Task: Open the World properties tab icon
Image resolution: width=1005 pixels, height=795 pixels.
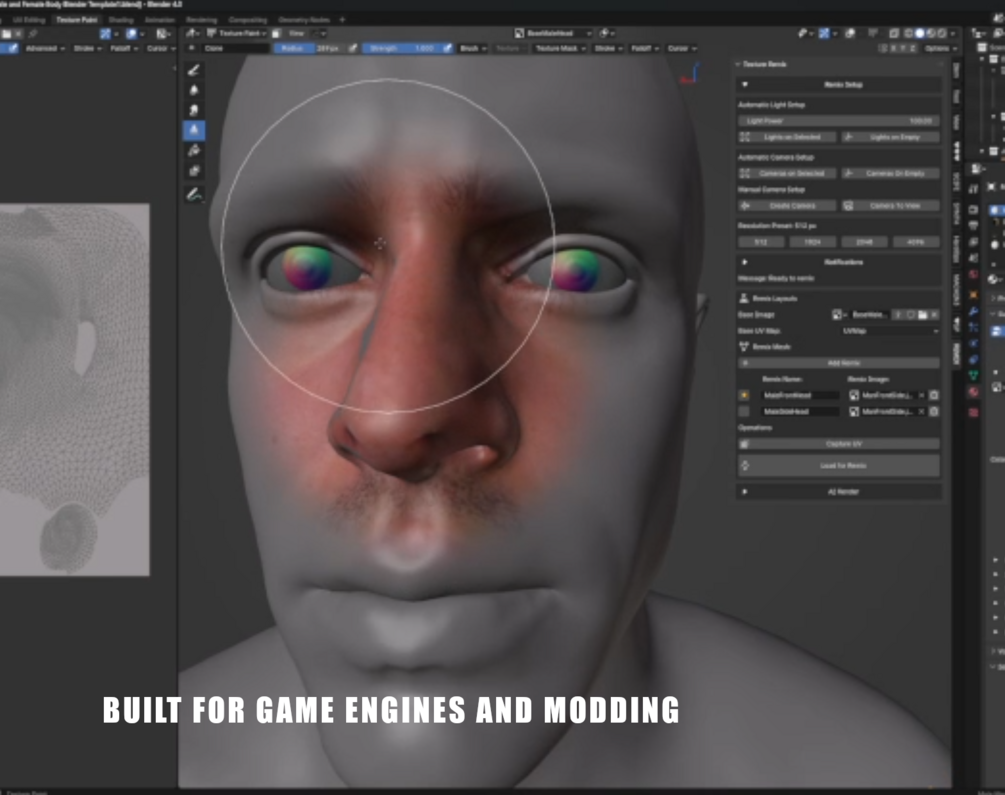Action: [x=974, y=274]
